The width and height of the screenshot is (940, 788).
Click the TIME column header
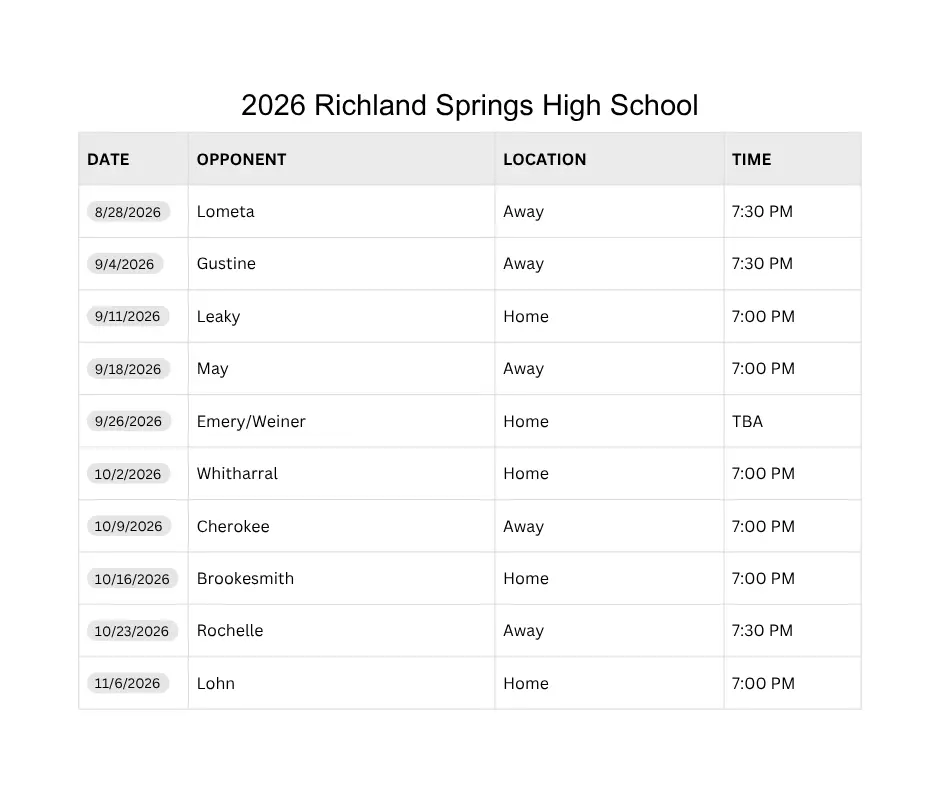coord(751,160)
